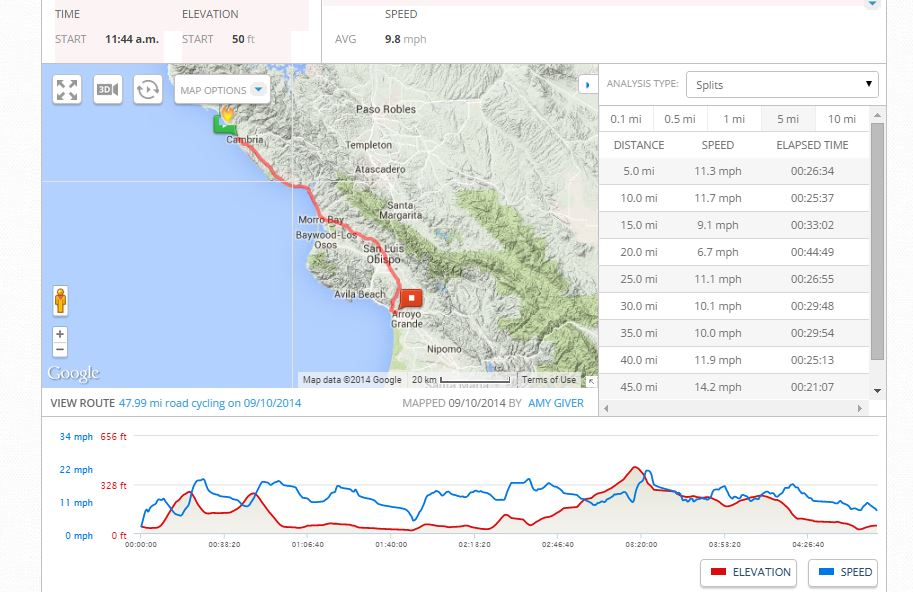This screenshot has height=592, width=913.
Task: Open Google Maps Terms of Use
Action: click(548, 380)
